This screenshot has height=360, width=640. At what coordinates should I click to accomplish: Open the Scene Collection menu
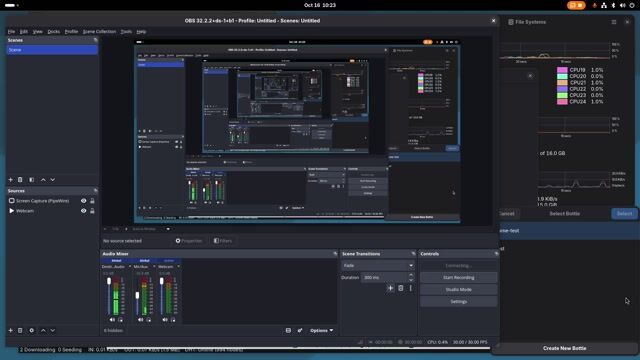(x=99, y=31)
